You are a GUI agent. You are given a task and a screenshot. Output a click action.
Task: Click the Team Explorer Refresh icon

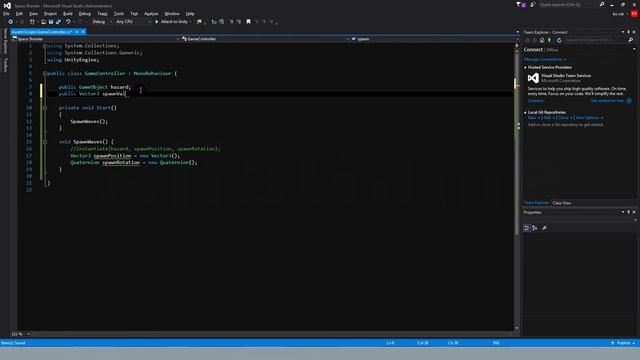[x=559, y=40]
